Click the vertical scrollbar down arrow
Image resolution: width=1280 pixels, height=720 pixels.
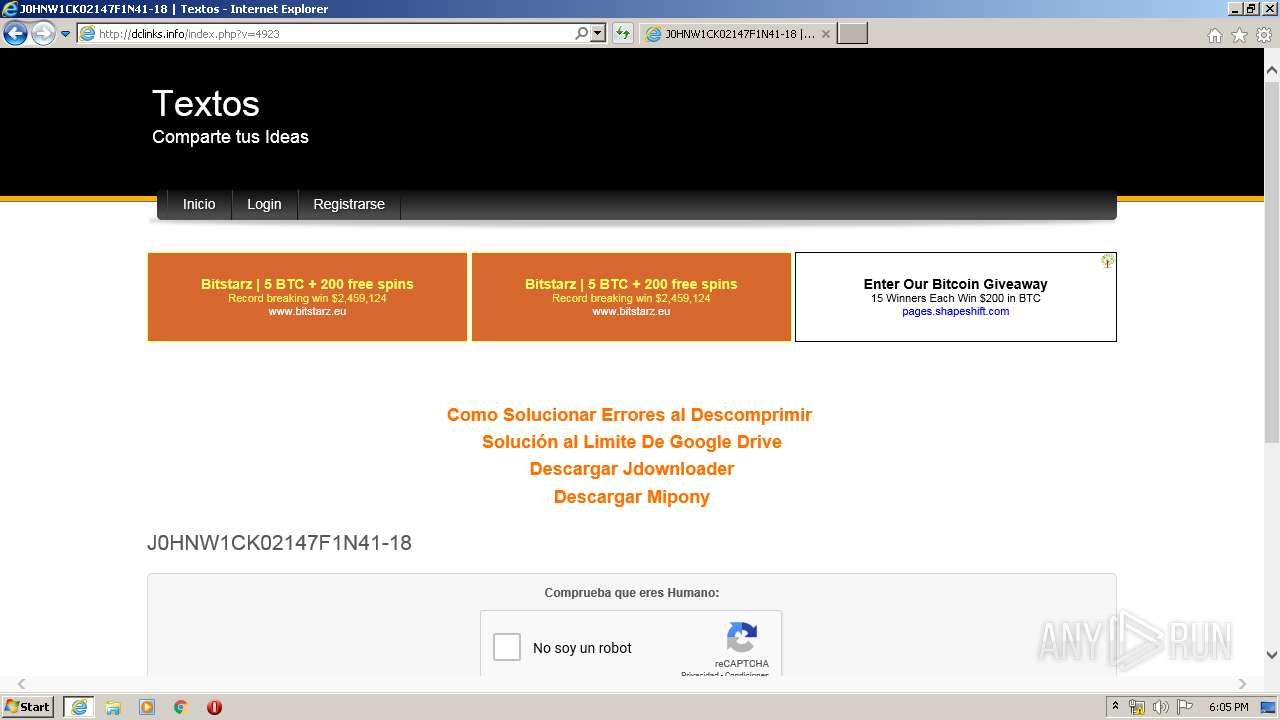pos(1272,655)
